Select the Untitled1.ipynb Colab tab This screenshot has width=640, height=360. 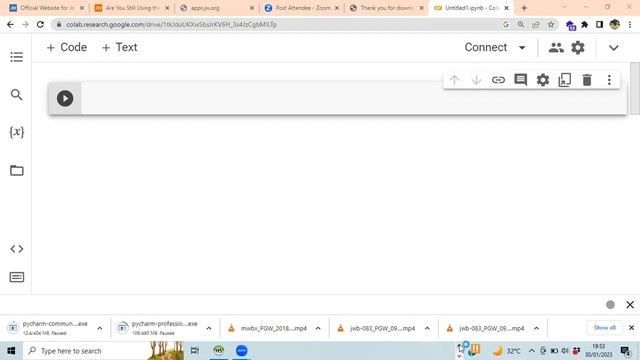(467, 8)
